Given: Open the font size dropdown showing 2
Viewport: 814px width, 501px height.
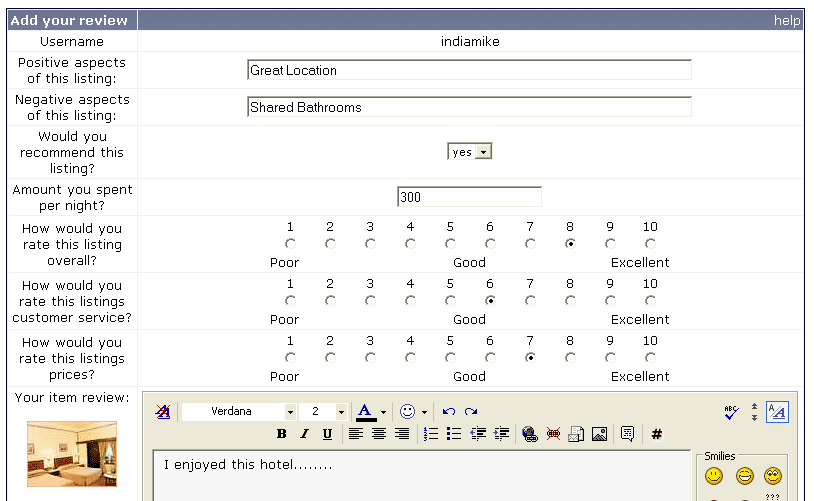Looking at the screenshot, I should pyautogui.click(x=343, y=412).
